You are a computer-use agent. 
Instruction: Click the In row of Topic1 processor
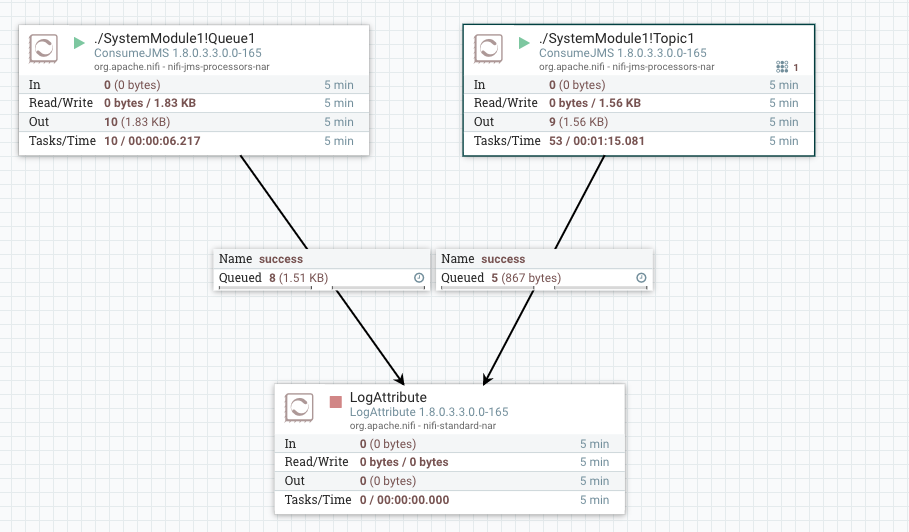point(639,85)
